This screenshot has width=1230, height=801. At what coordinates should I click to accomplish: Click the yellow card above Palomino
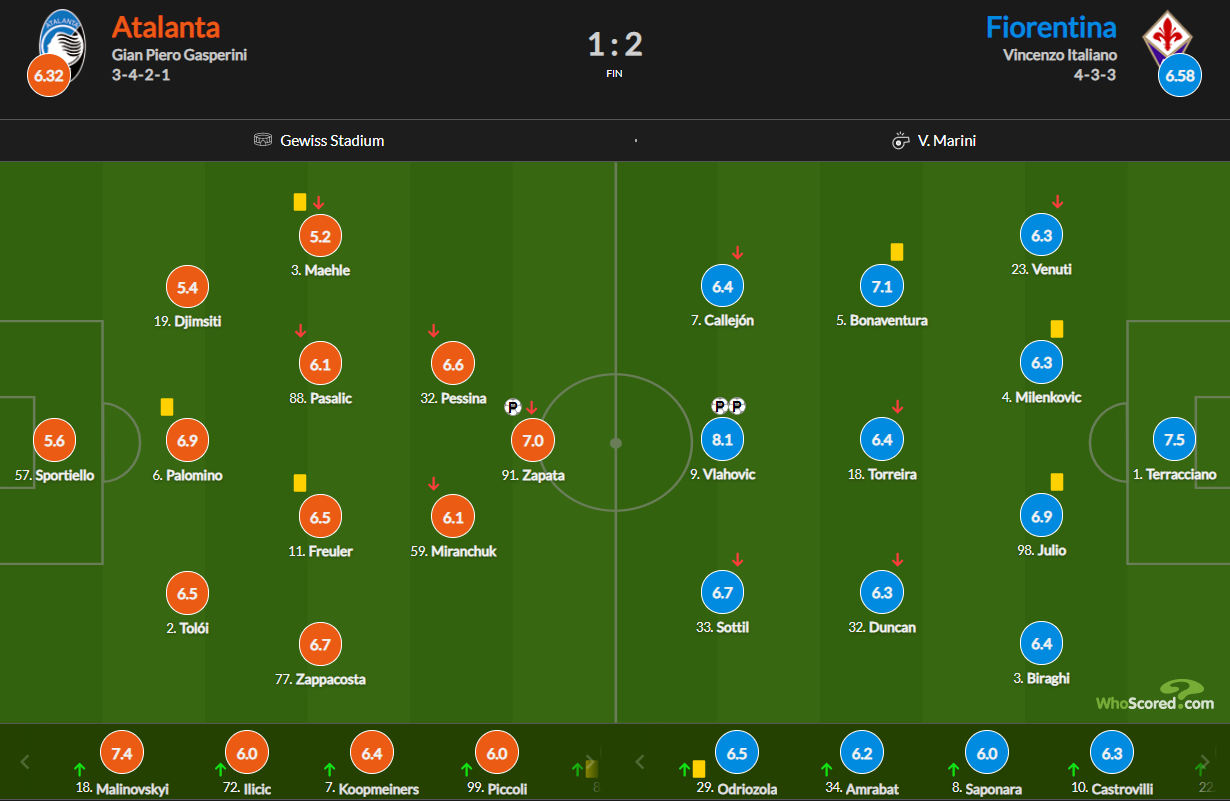point(167,407)
